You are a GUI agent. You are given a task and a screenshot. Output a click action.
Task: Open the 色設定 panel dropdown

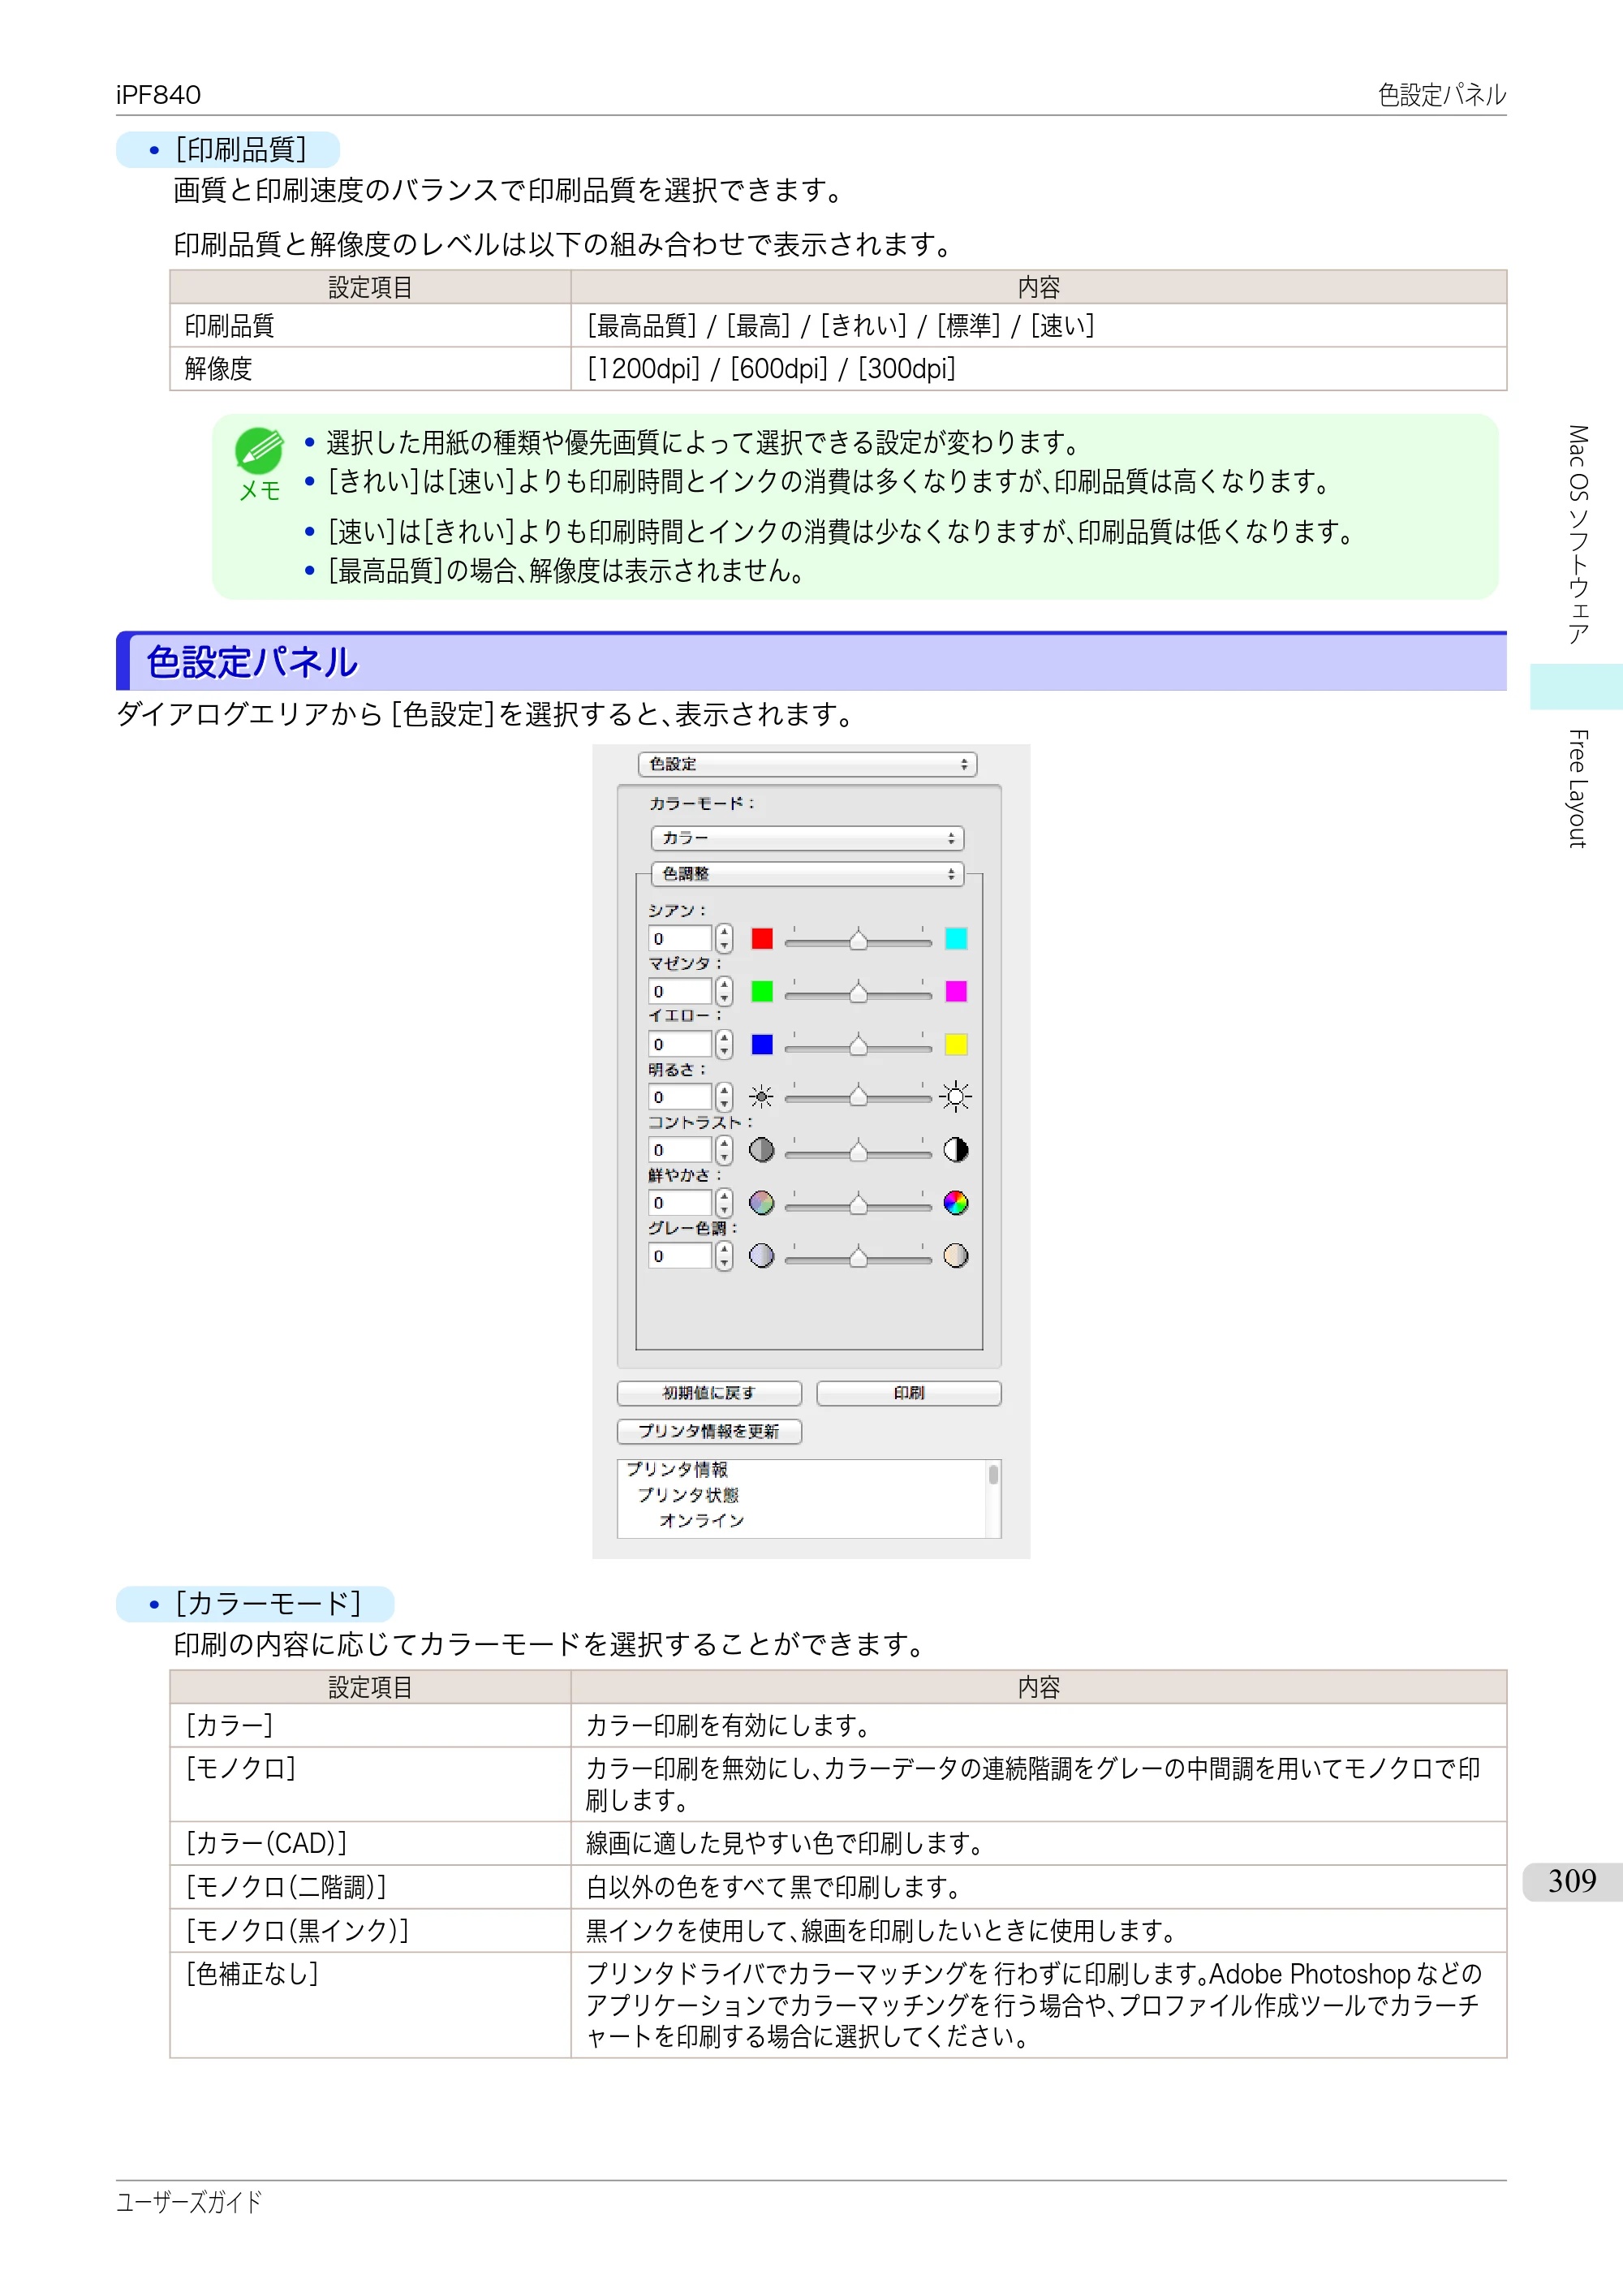(x=807, y=764)
